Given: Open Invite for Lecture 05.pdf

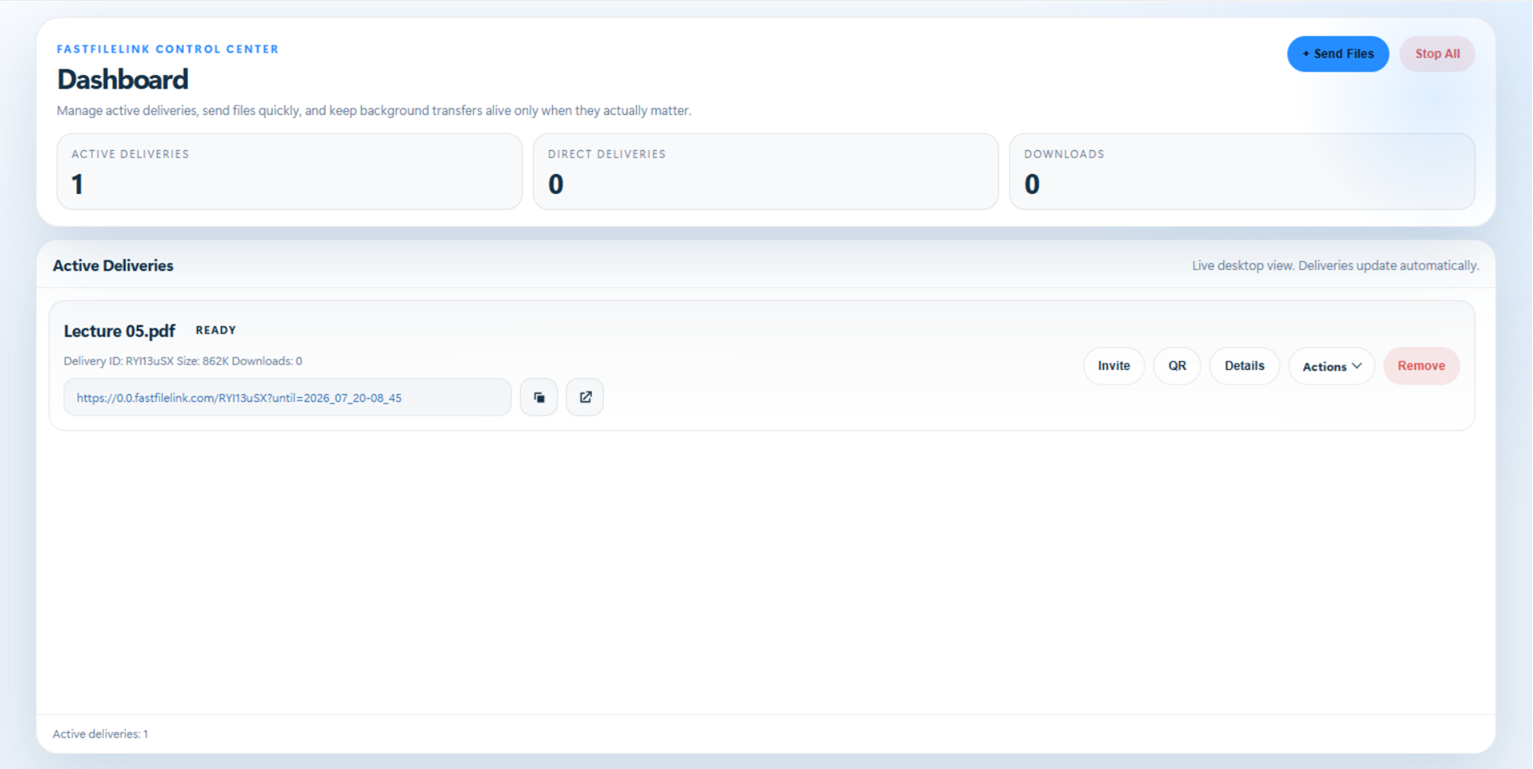Looking at the screenshot, I should point(1114,366).
